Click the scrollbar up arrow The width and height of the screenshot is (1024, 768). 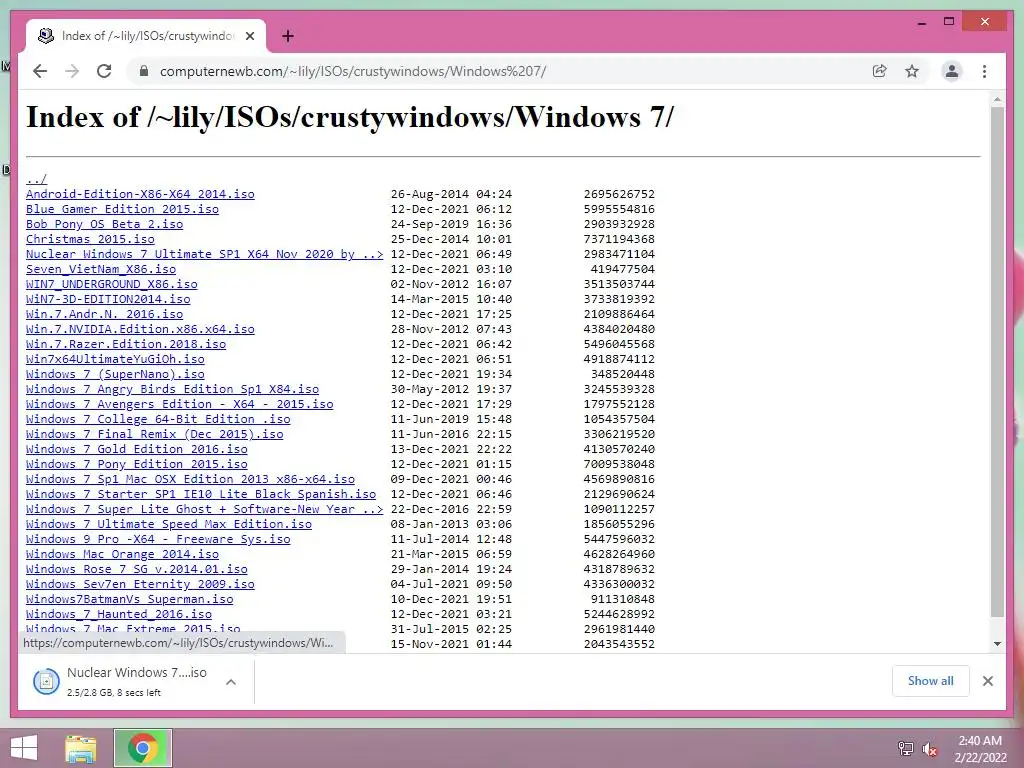pos(997,100)
